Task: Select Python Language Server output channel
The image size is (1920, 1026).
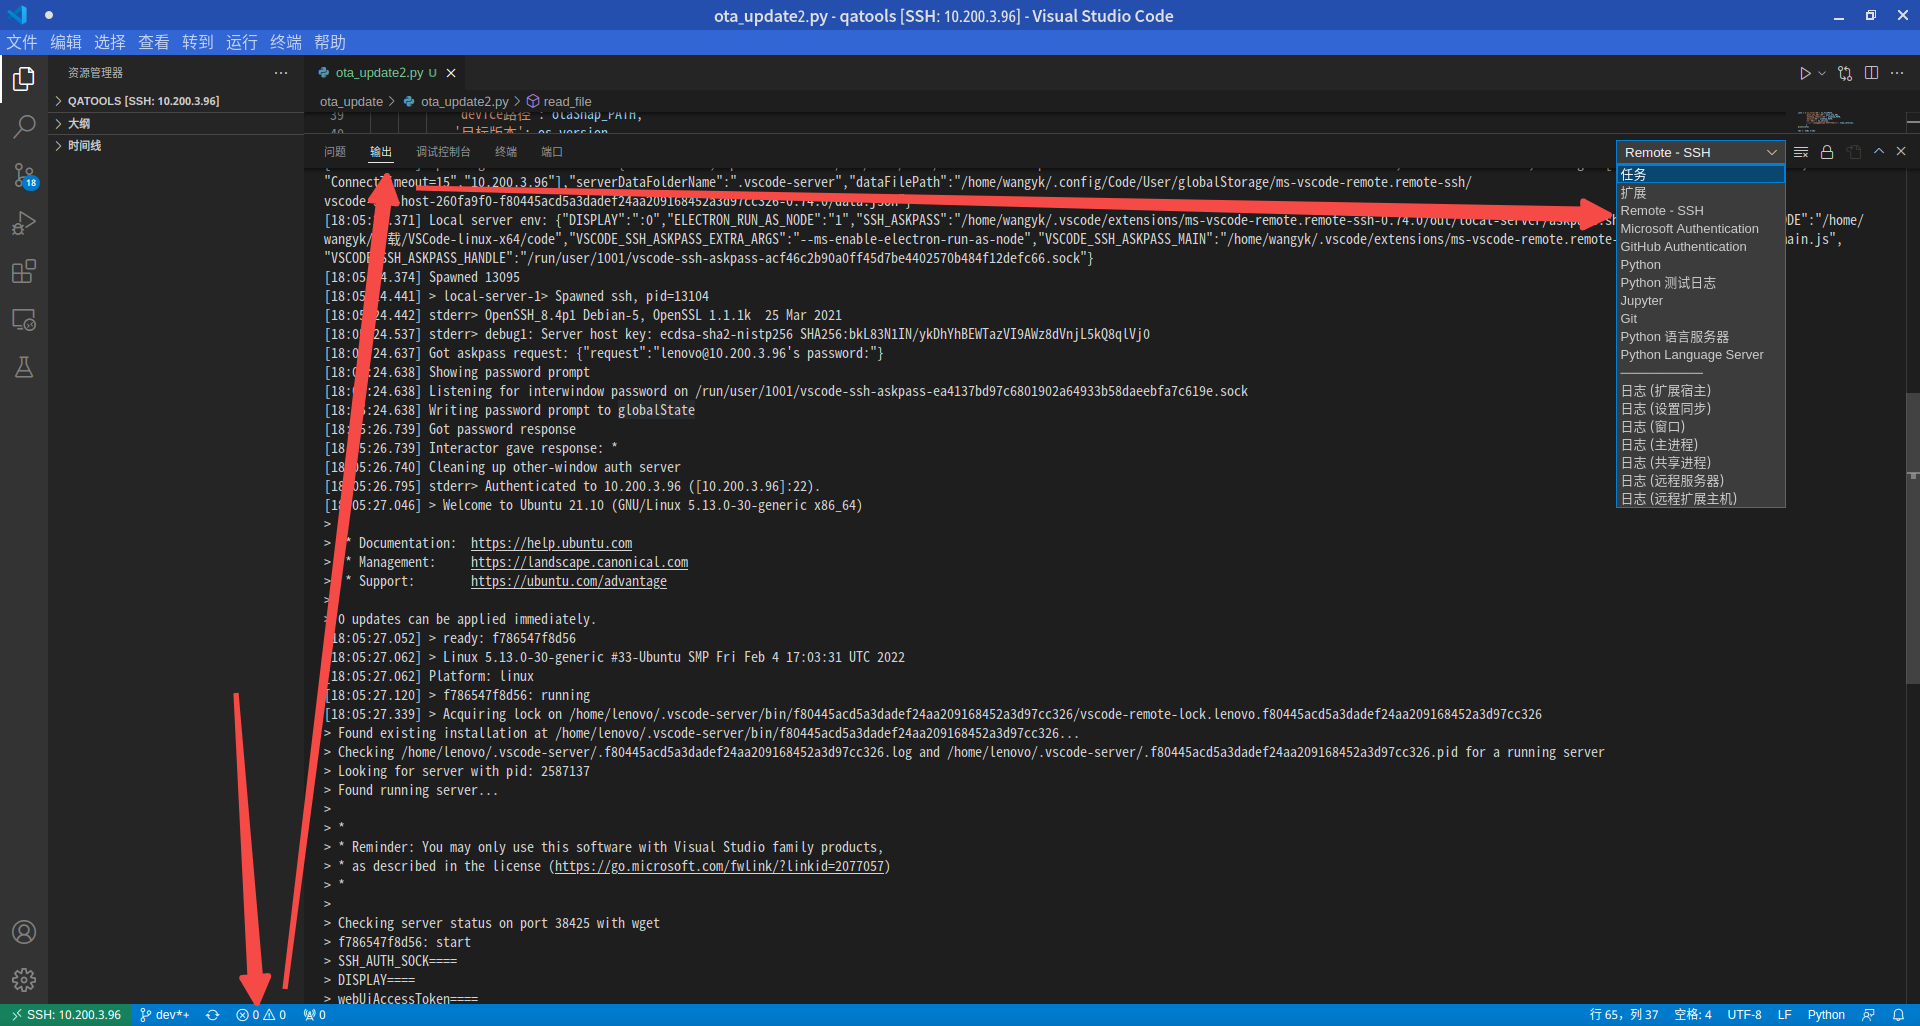Action: point(1700,355)
